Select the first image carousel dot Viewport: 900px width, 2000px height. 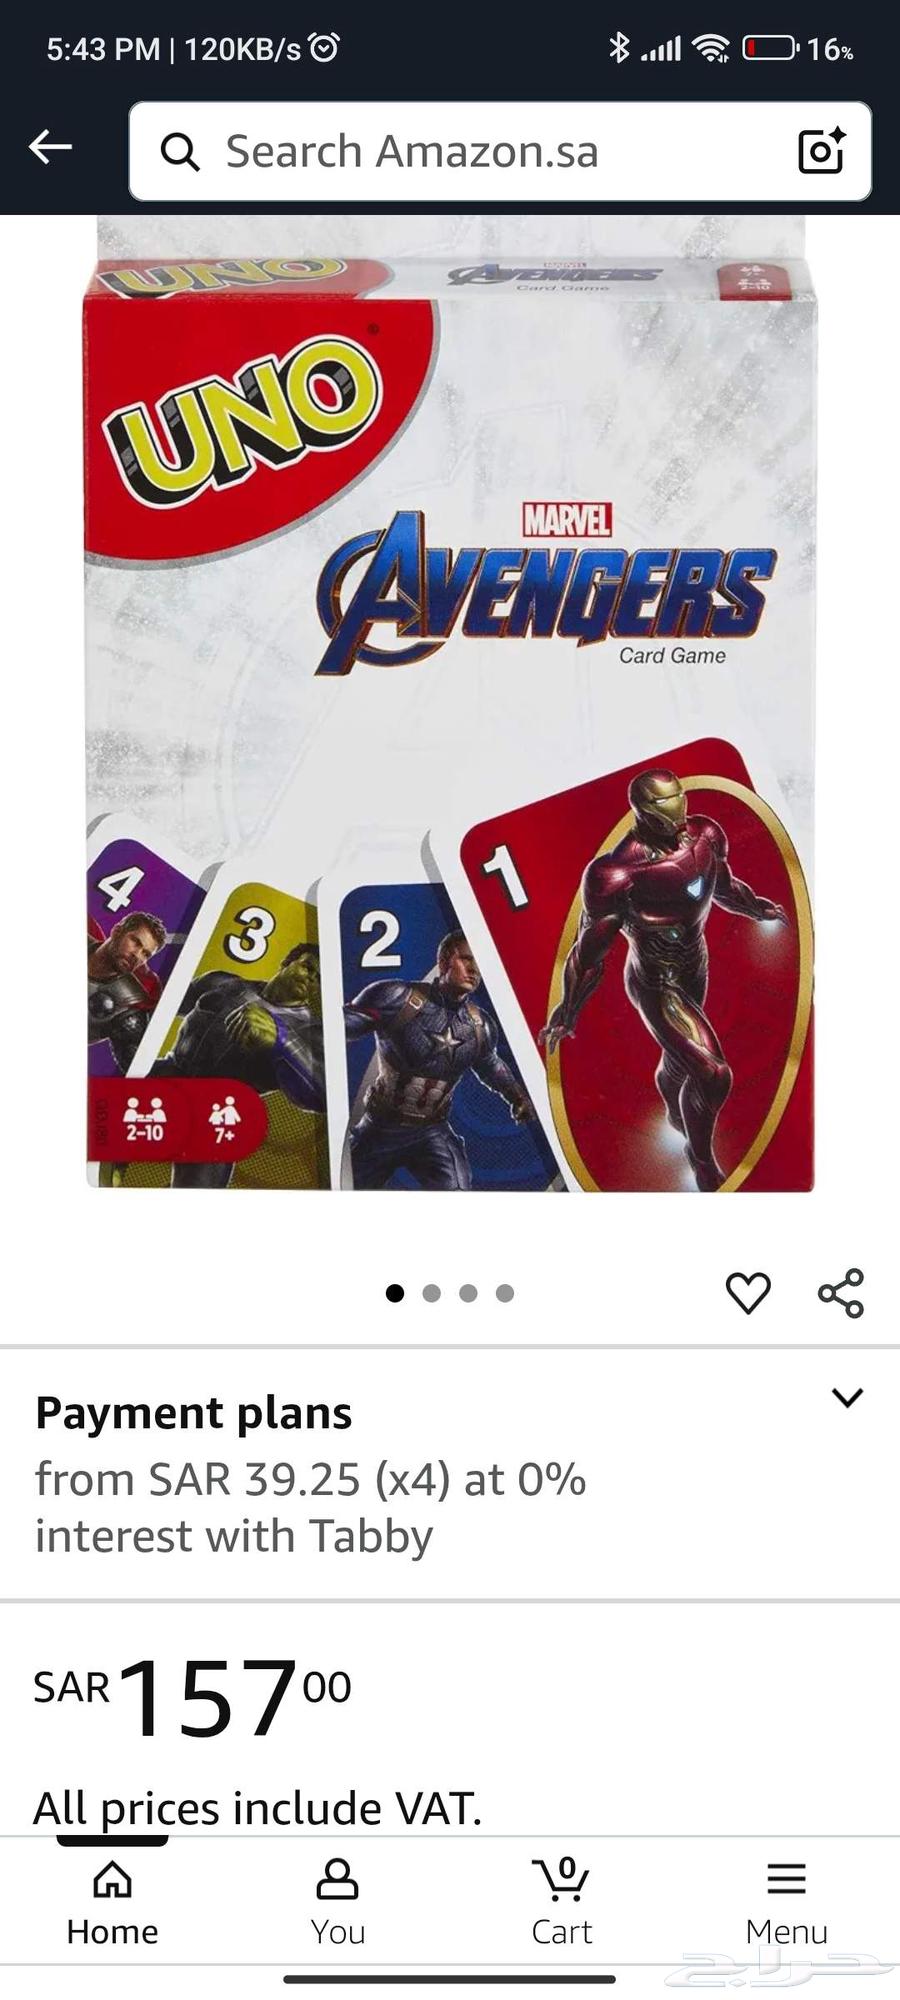tap(395, 1293)
